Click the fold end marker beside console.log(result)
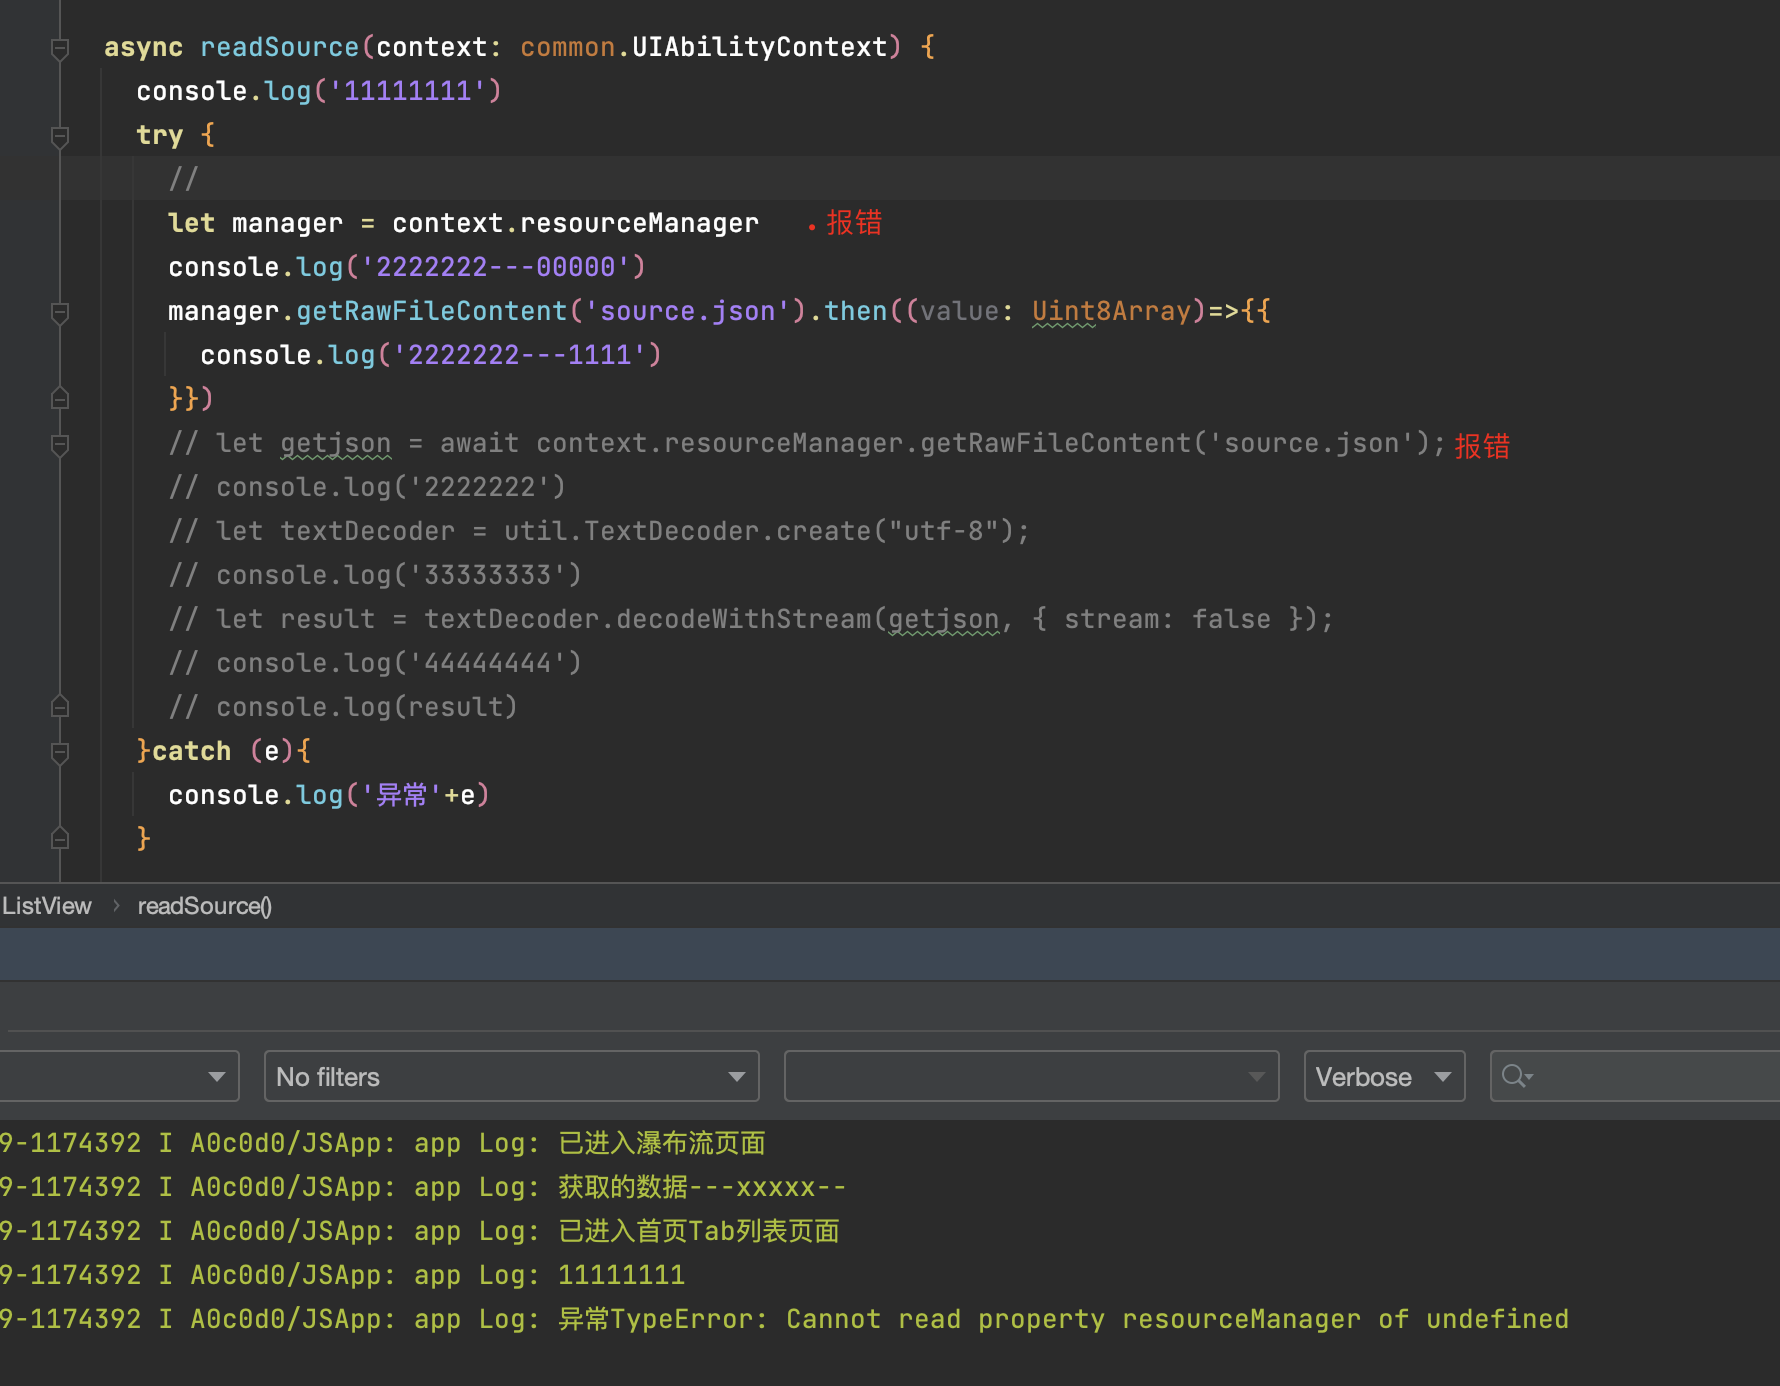The width and height of the screenshot is (1780, 1386). tap(60, 706)
